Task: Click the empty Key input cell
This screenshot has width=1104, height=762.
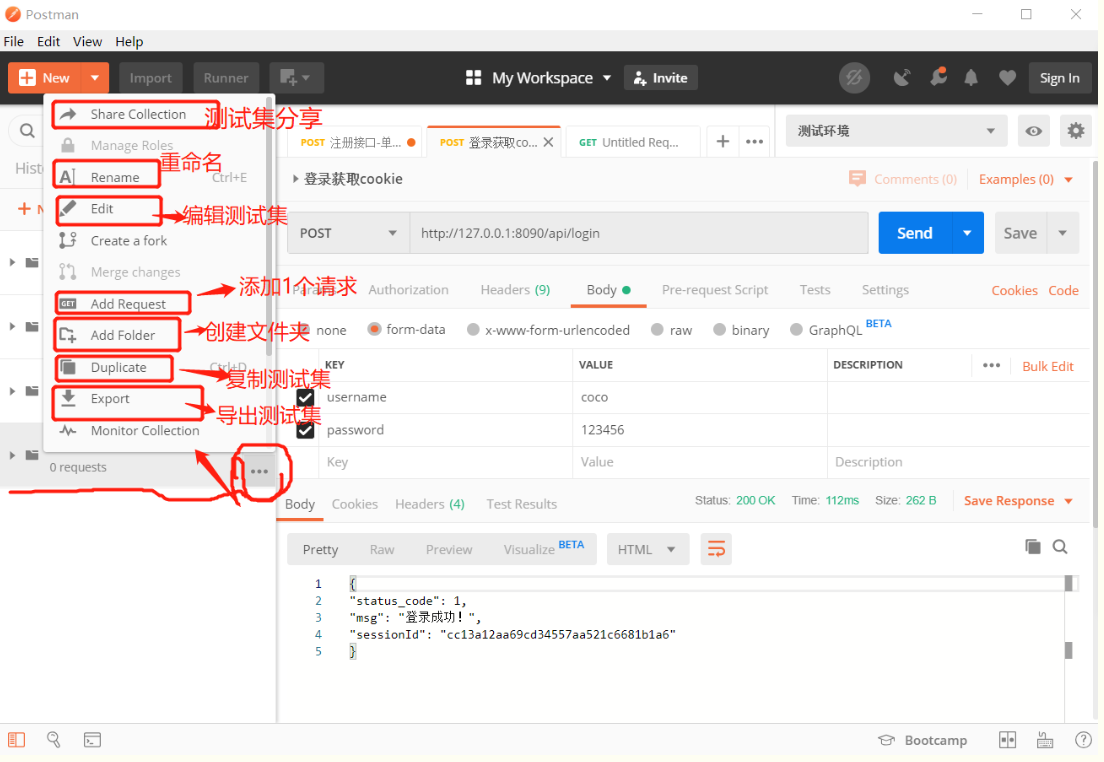Action: click(446, 462)
